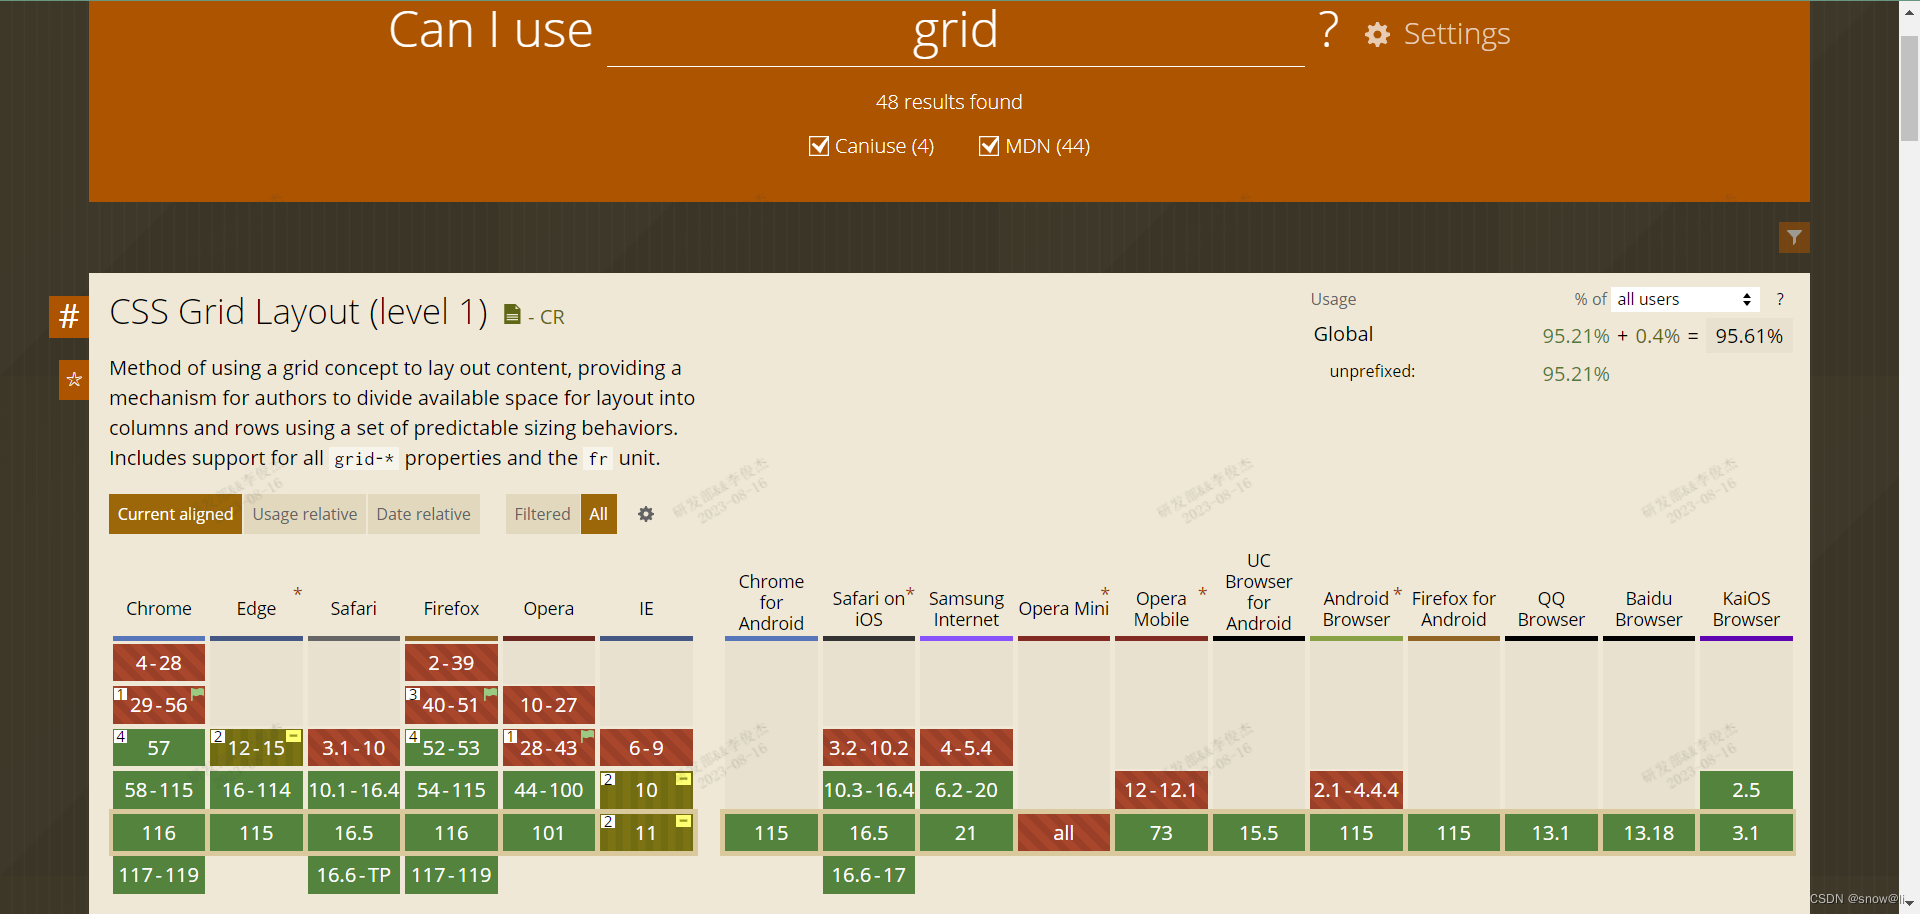Click the usage help question mark near all users
The image size is (1920, 914).
(1780, 299)
